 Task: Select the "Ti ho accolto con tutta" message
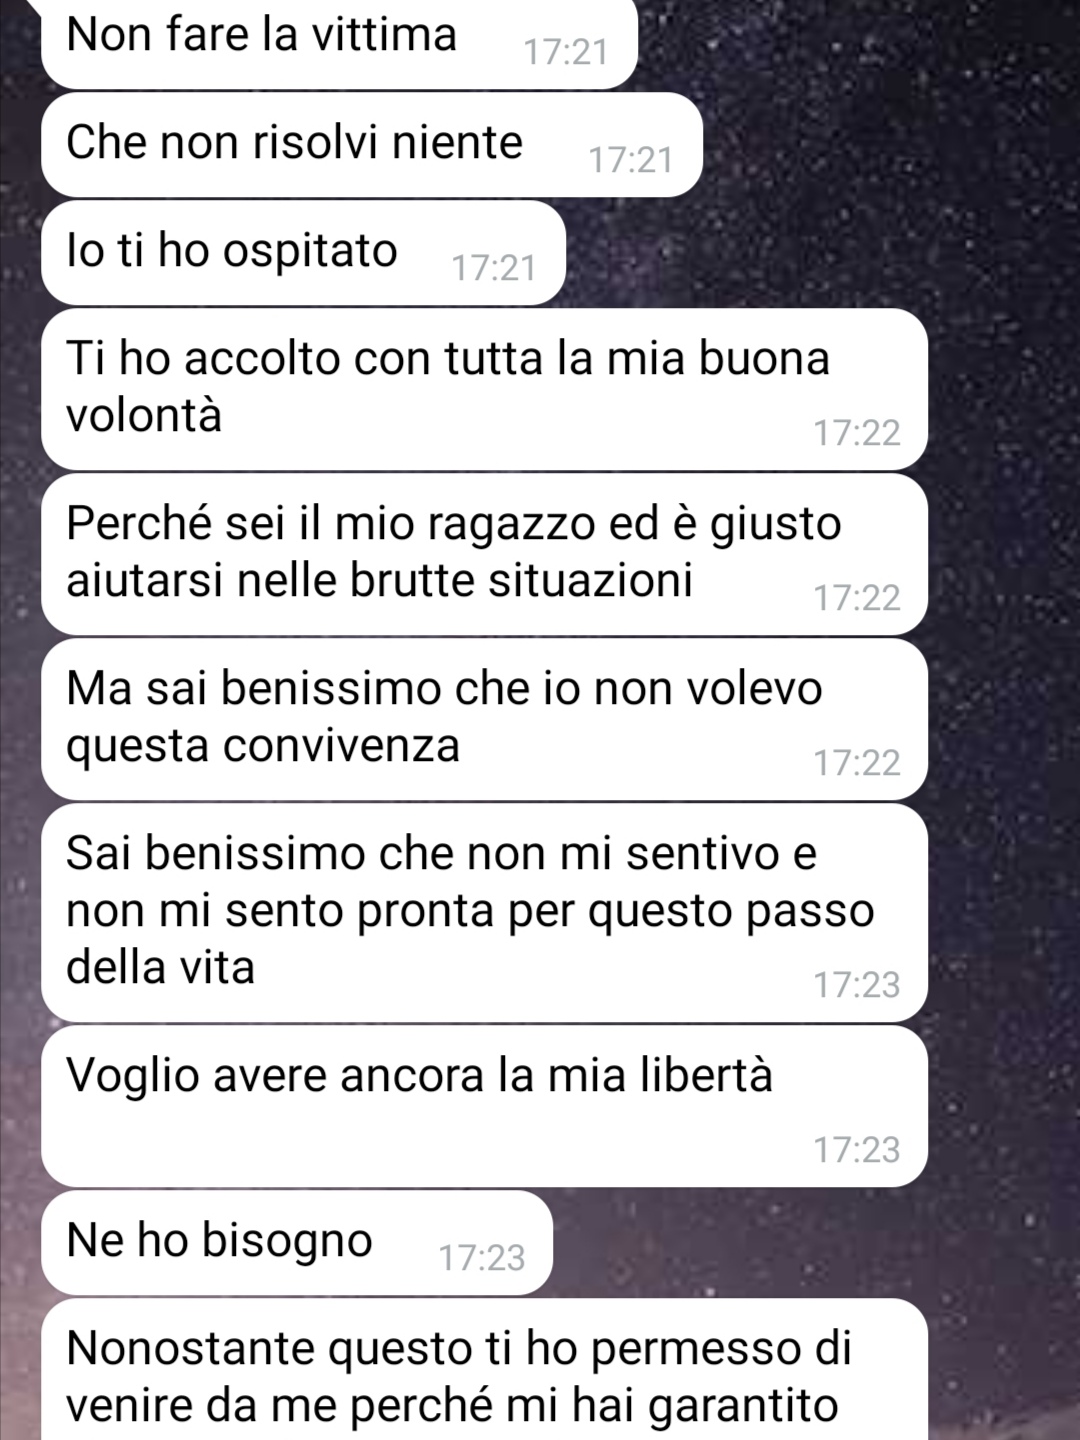[484, 389]
